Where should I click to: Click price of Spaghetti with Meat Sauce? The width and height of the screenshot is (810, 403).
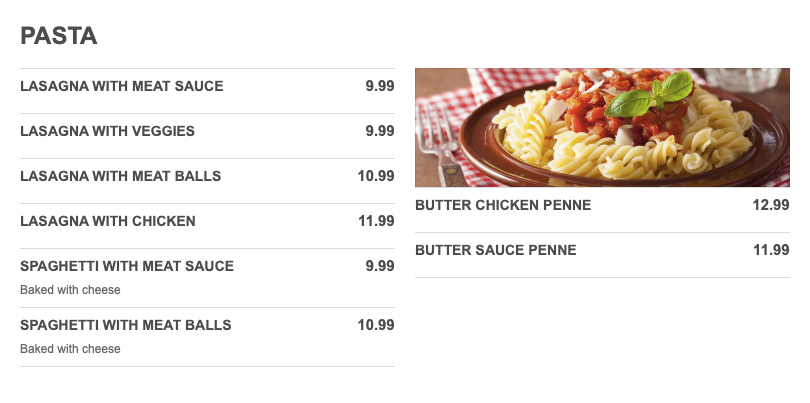pyautogui.click(x=380, y=266)
